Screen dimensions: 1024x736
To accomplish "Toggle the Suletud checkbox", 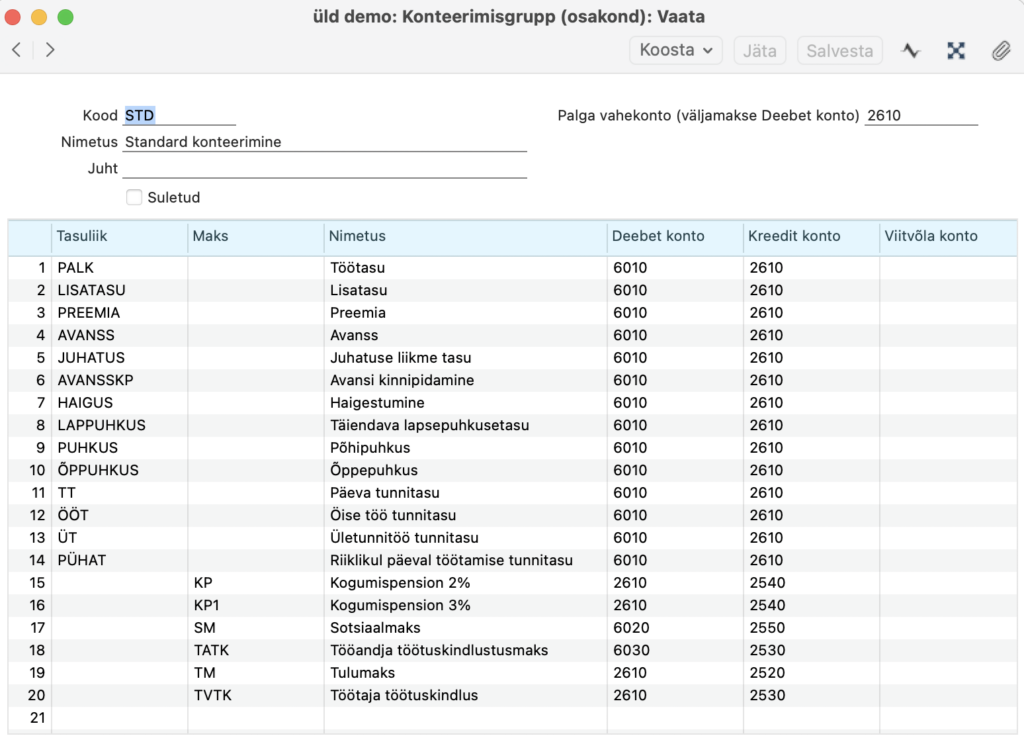I will (134, 197).
